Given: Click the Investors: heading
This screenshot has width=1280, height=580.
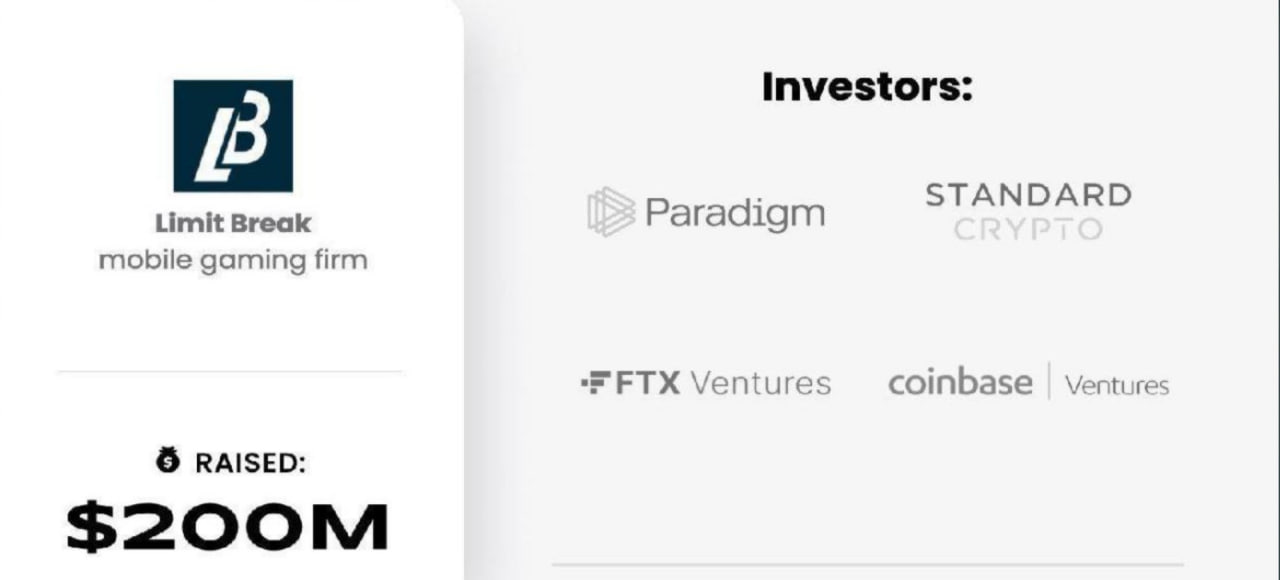Looking at the screenshot, I should pos(867,87).
